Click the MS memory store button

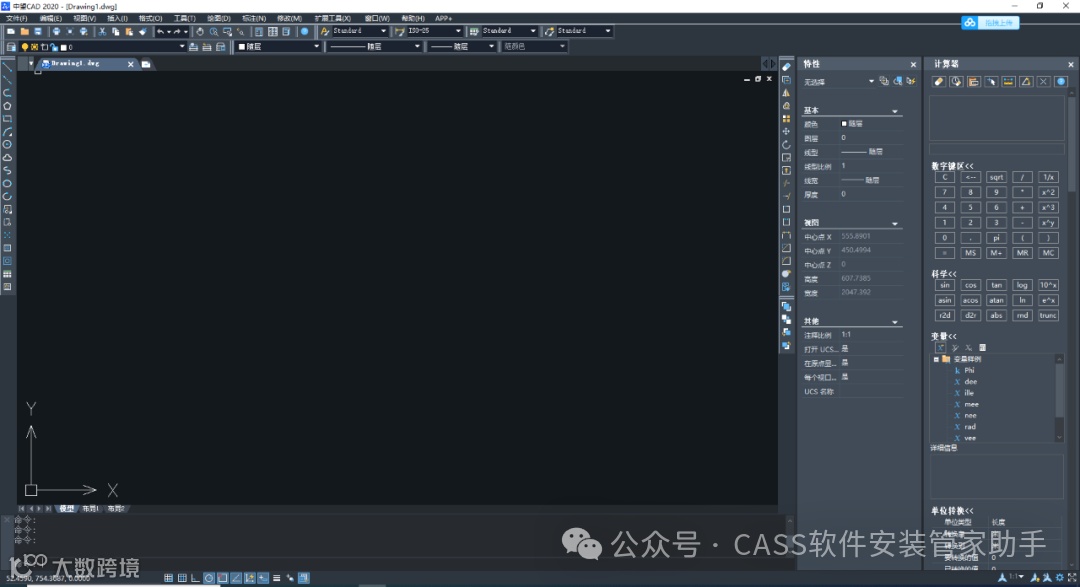[970, 253]
